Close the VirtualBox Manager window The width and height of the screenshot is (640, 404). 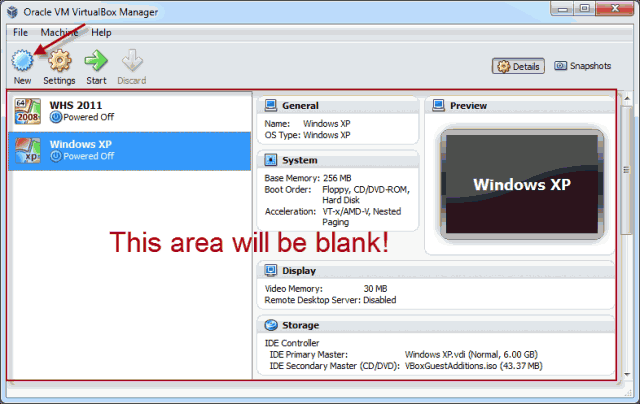615,9
